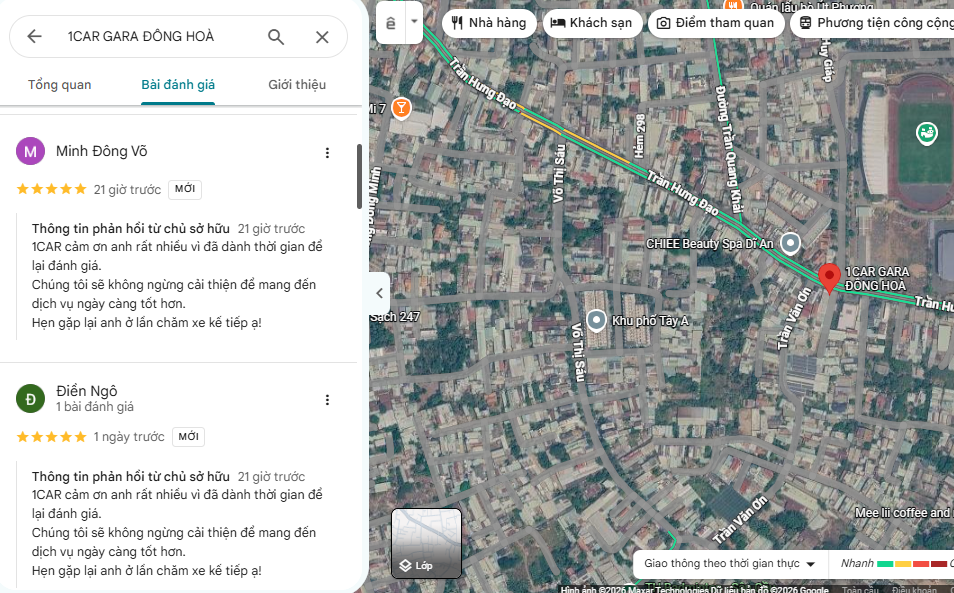954x593 pixels.
Task: Click the magnifier search icon
Action: (x=276, y=37)
